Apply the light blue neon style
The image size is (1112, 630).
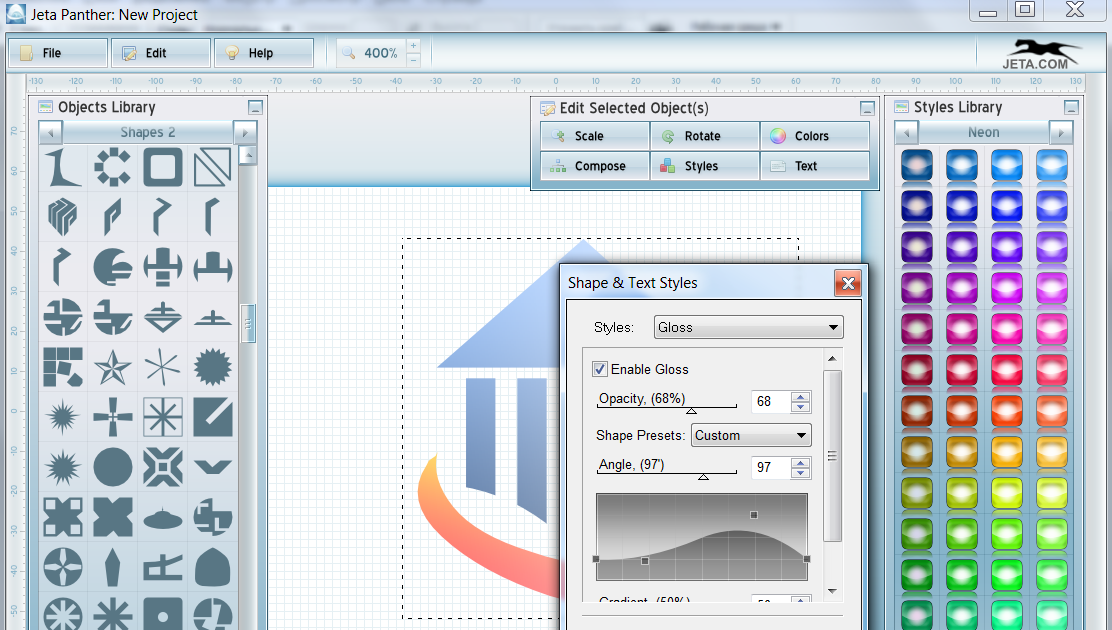point(1051,165)
